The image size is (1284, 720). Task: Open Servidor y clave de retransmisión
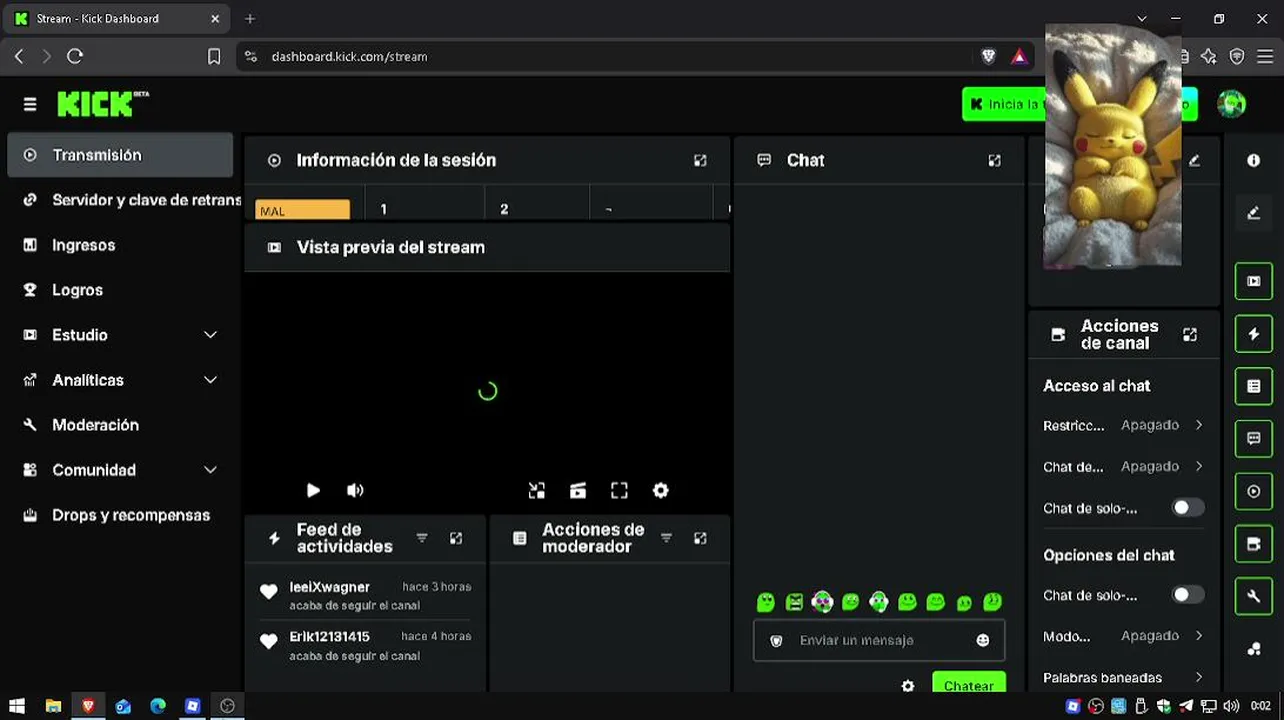(120, 200)
